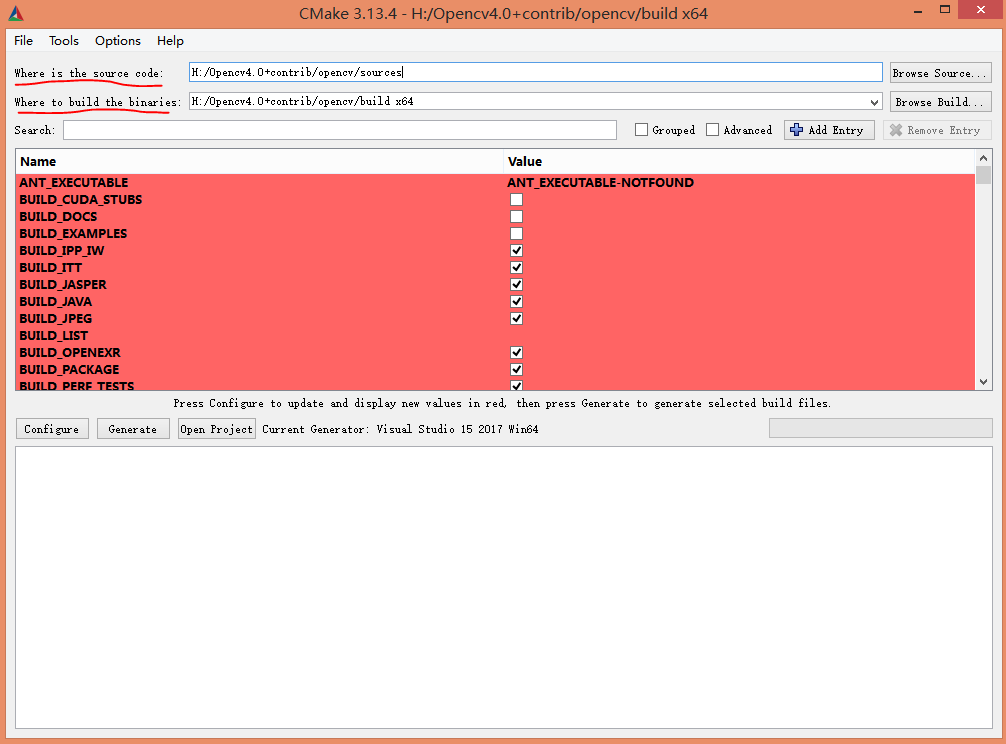The width and height of the screenshot is (1006, 744).
Task: Click the Generate button
Action: 133,429
